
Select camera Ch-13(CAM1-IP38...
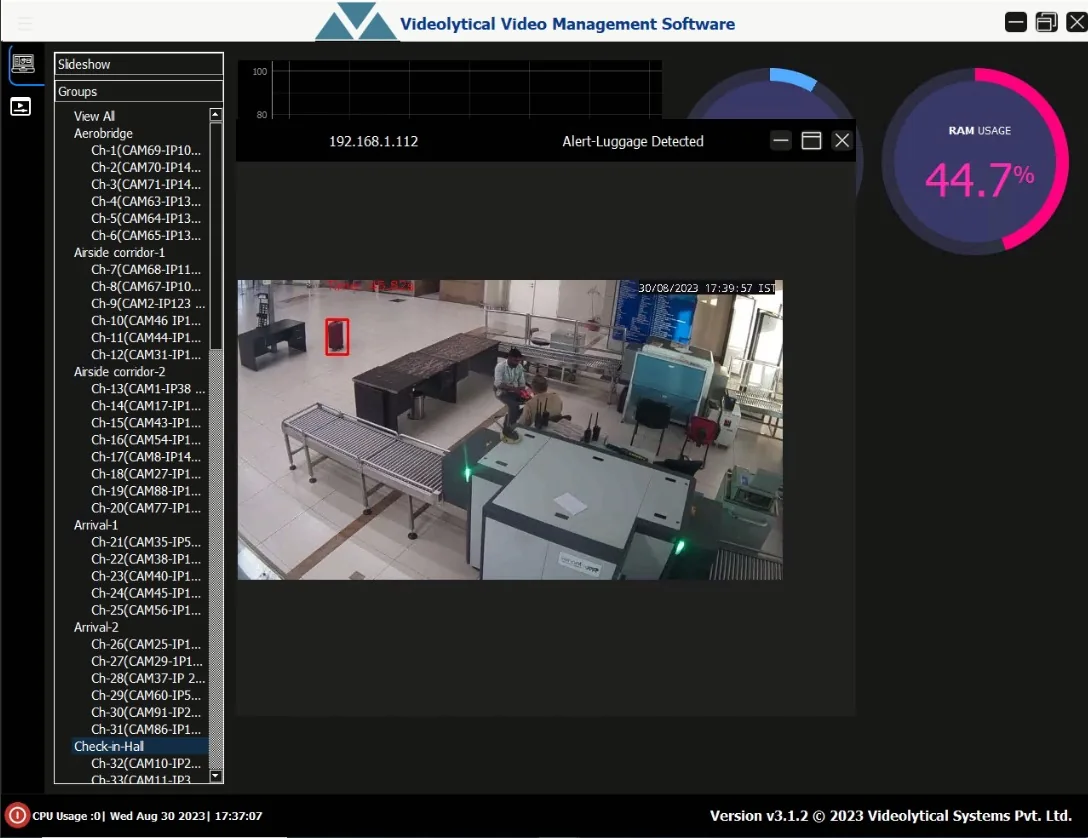point(148,388)
